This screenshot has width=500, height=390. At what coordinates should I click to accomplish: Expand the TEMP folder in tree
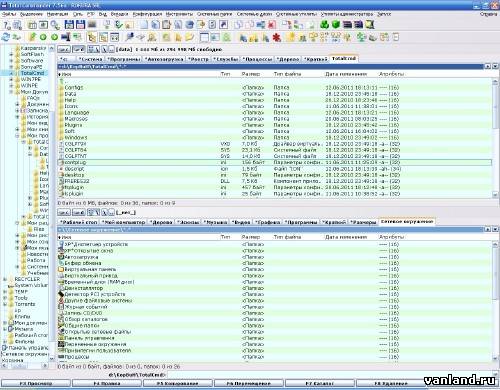coord(5,292)
